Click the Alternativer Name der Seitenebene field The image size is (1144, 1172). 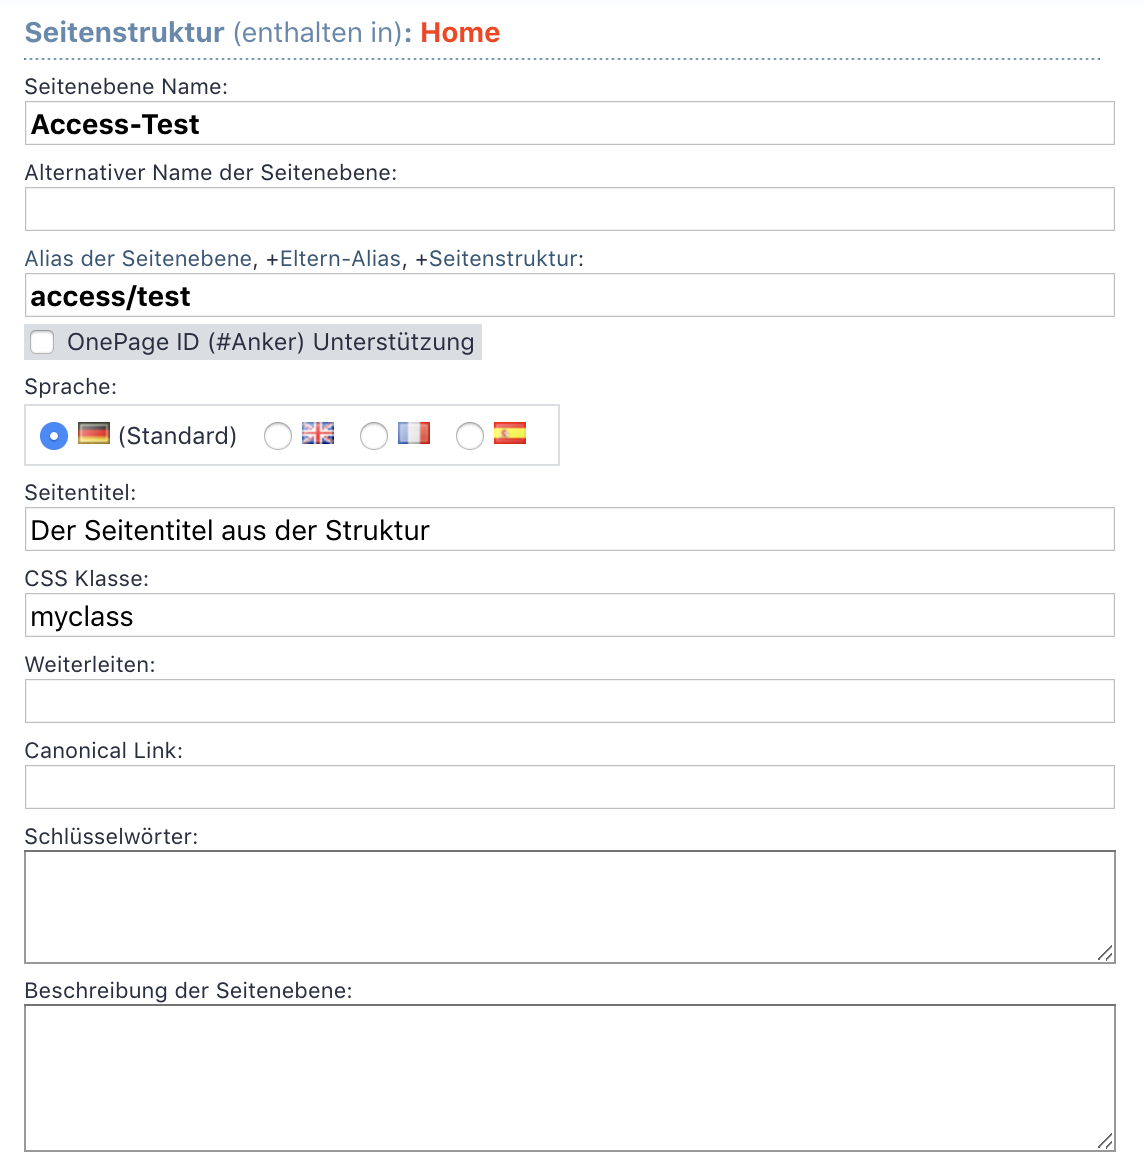tap(569, 209)
